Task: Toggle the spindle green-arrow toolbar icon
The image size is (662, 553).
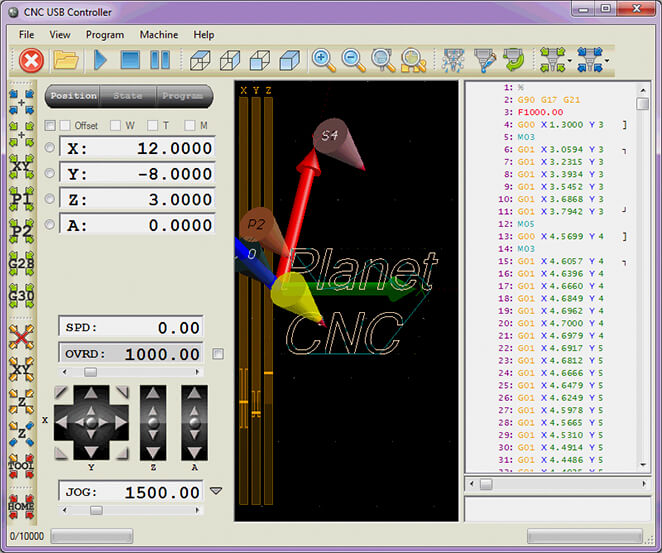Action: 514,60
